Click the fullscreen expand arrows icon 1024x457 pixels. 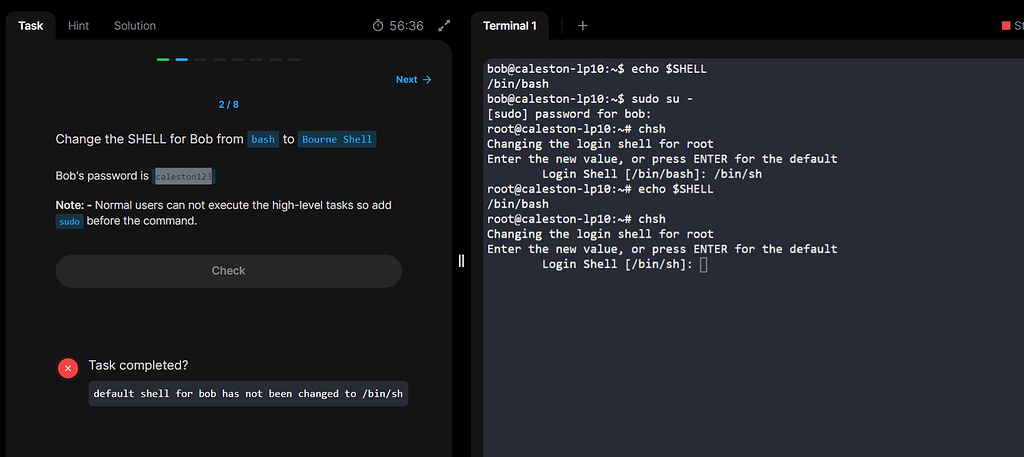pyautogui.click(x=445, y=25)
